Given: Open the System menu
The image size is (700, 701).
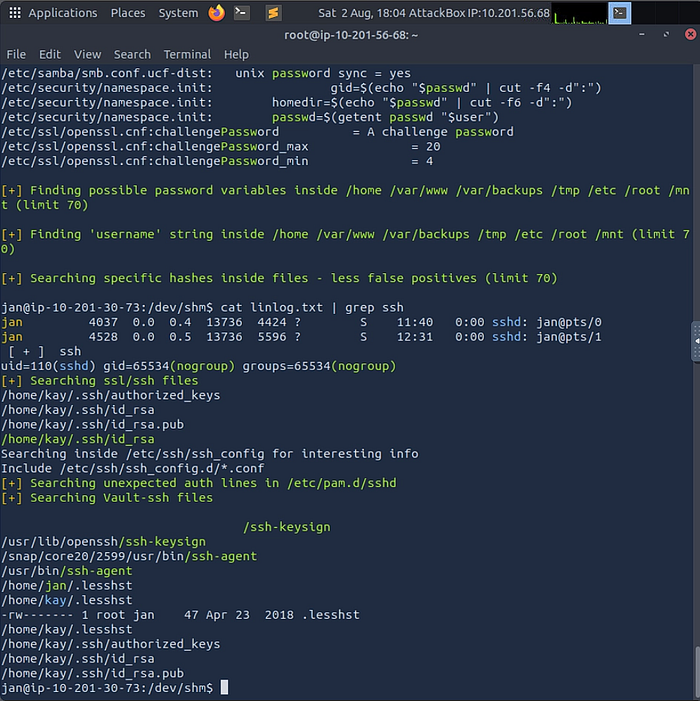Looking at the screenshot, I should click(178, 13).
